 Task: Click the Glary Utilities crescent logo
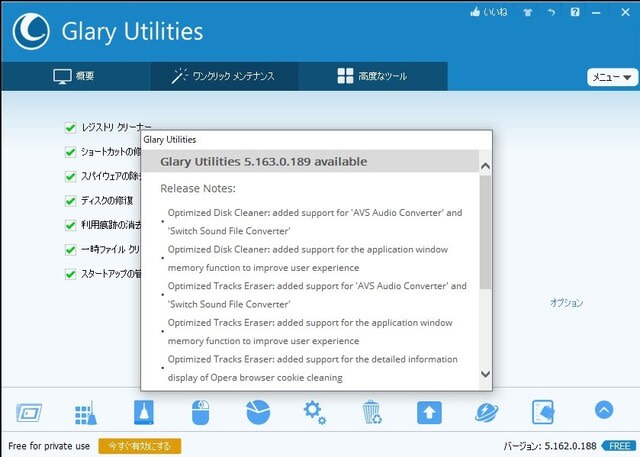[x=31, y=31]
